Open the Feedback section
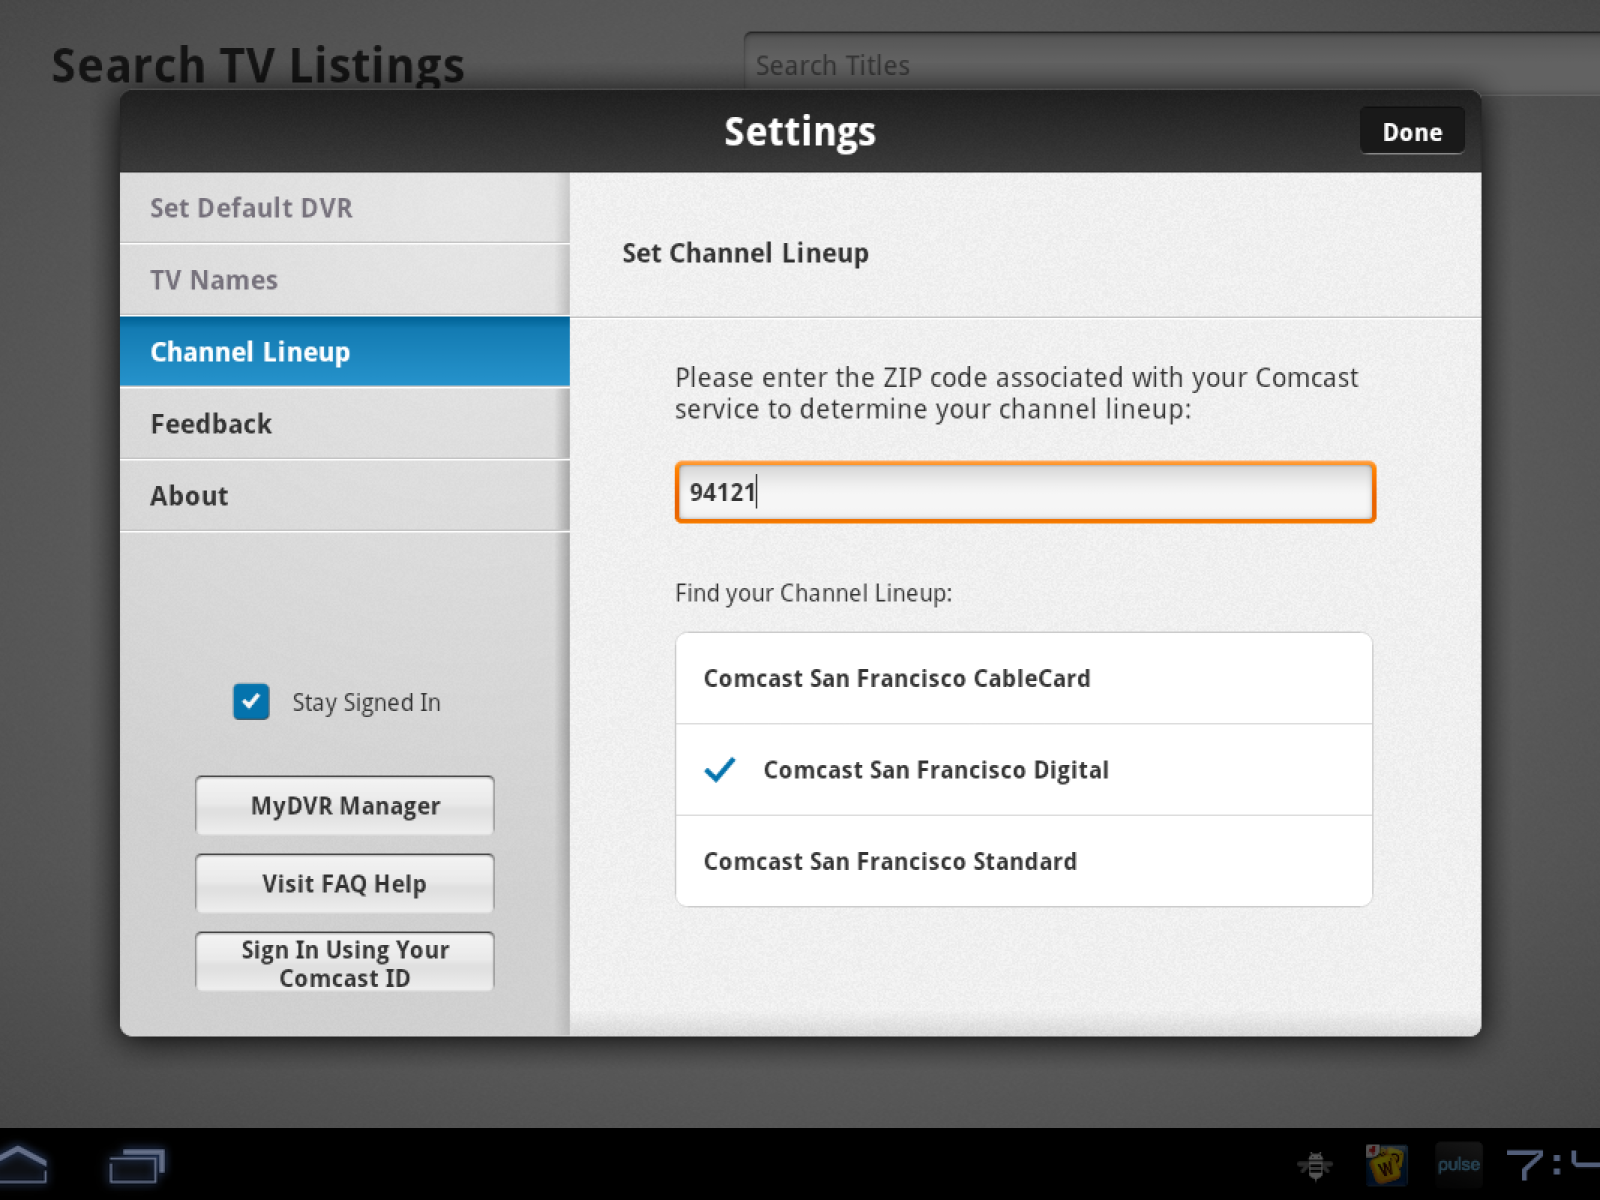 [x=345, y=424]
